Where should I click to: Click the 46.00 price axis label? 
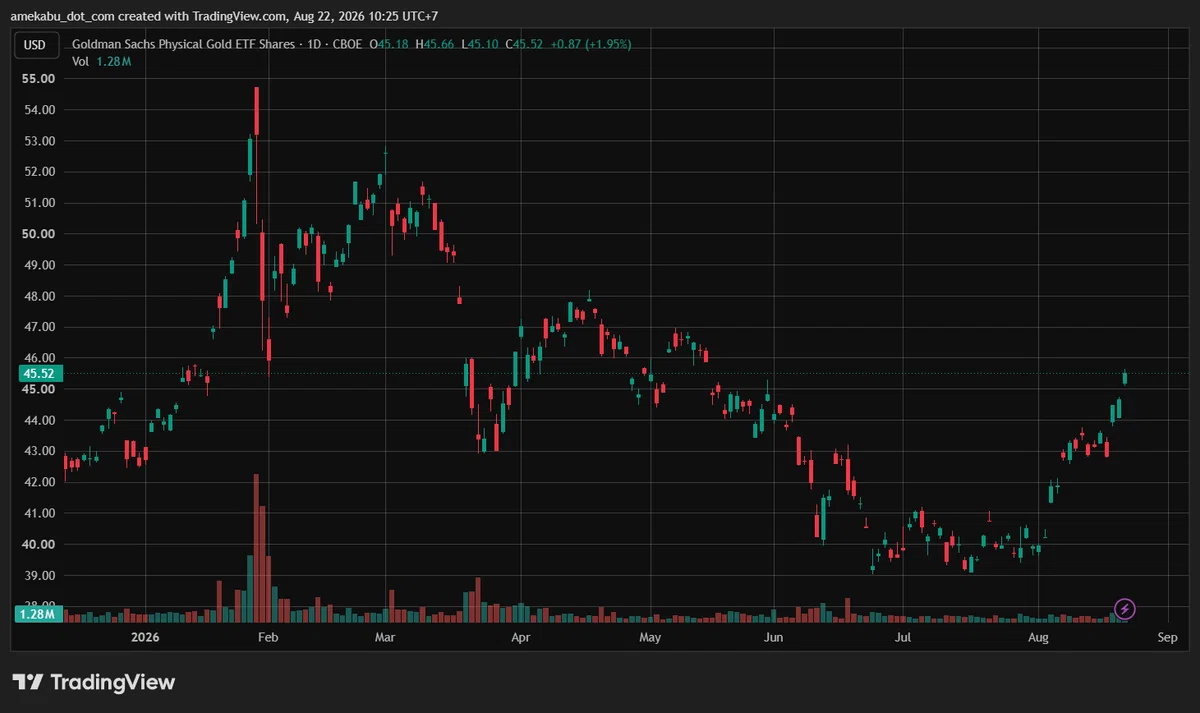coord(39,358)
